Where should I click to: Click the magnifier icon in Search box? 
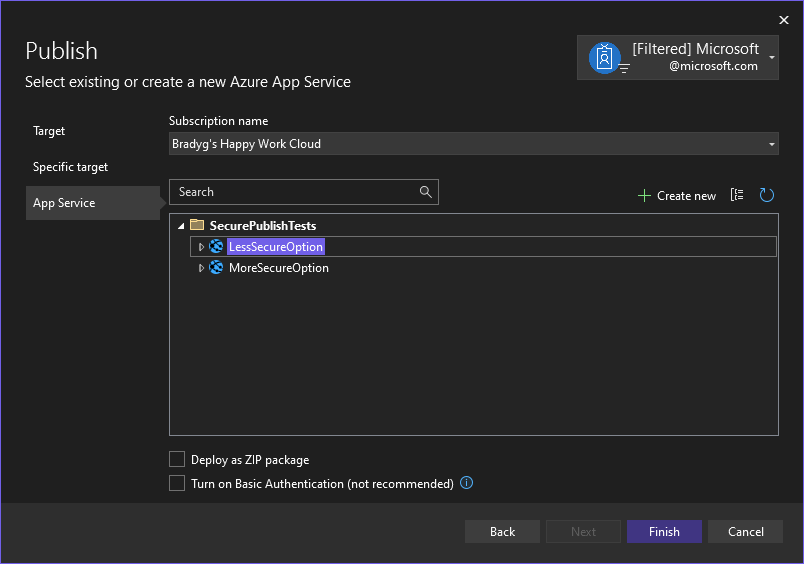click(426, 192)
